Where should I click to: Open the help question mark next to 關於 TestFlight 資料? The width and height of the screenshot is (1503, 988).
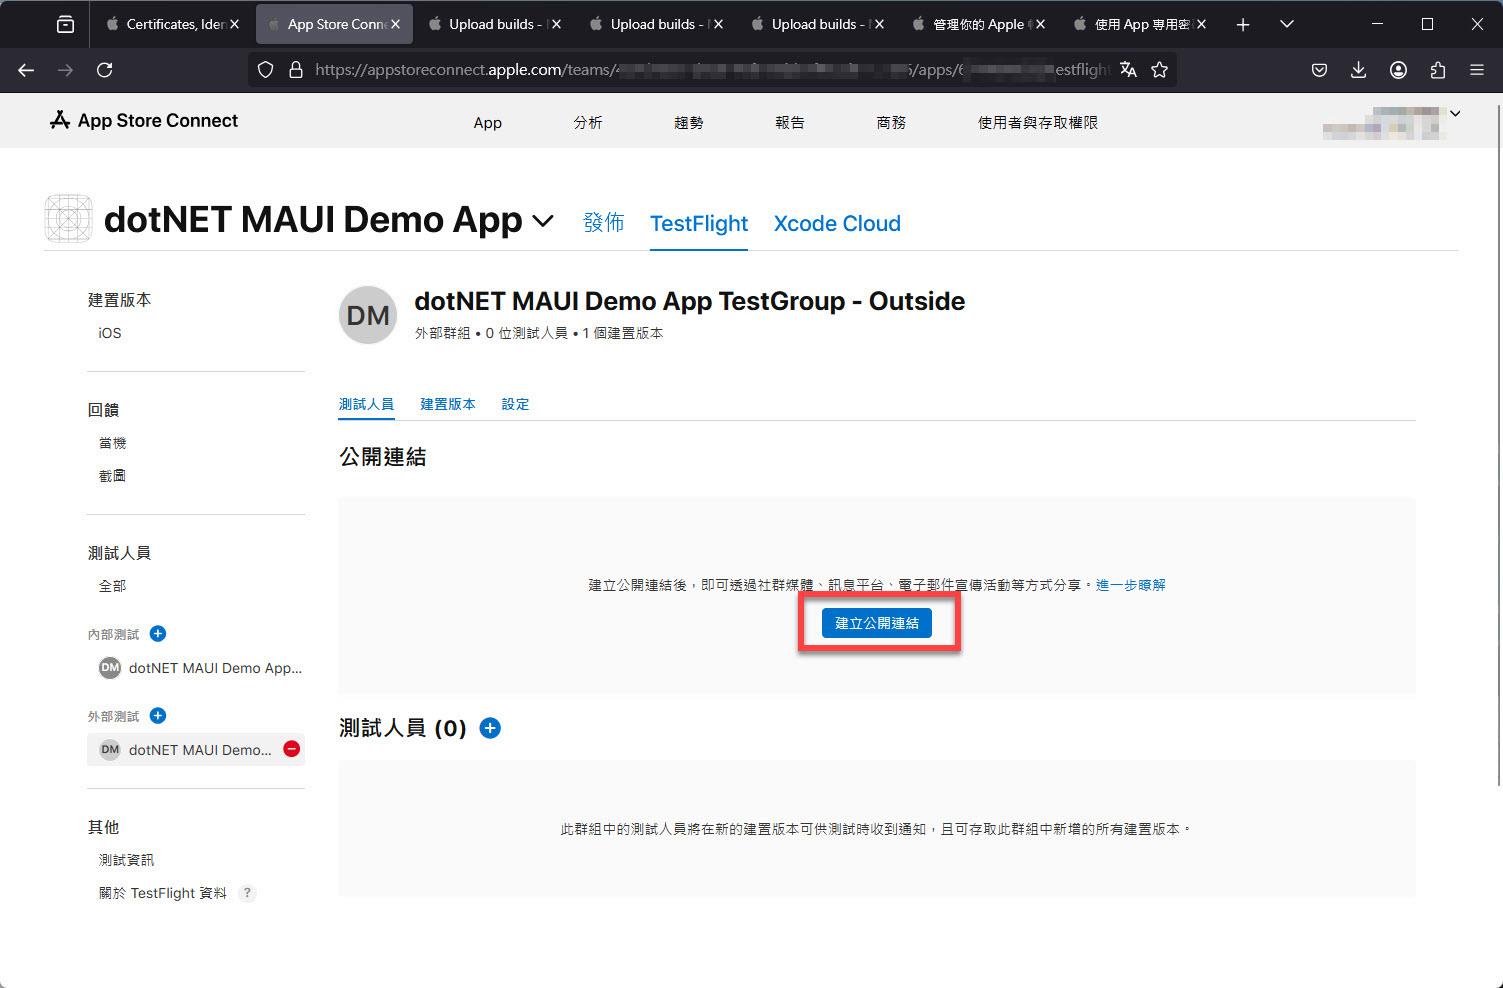pos(247,893)
